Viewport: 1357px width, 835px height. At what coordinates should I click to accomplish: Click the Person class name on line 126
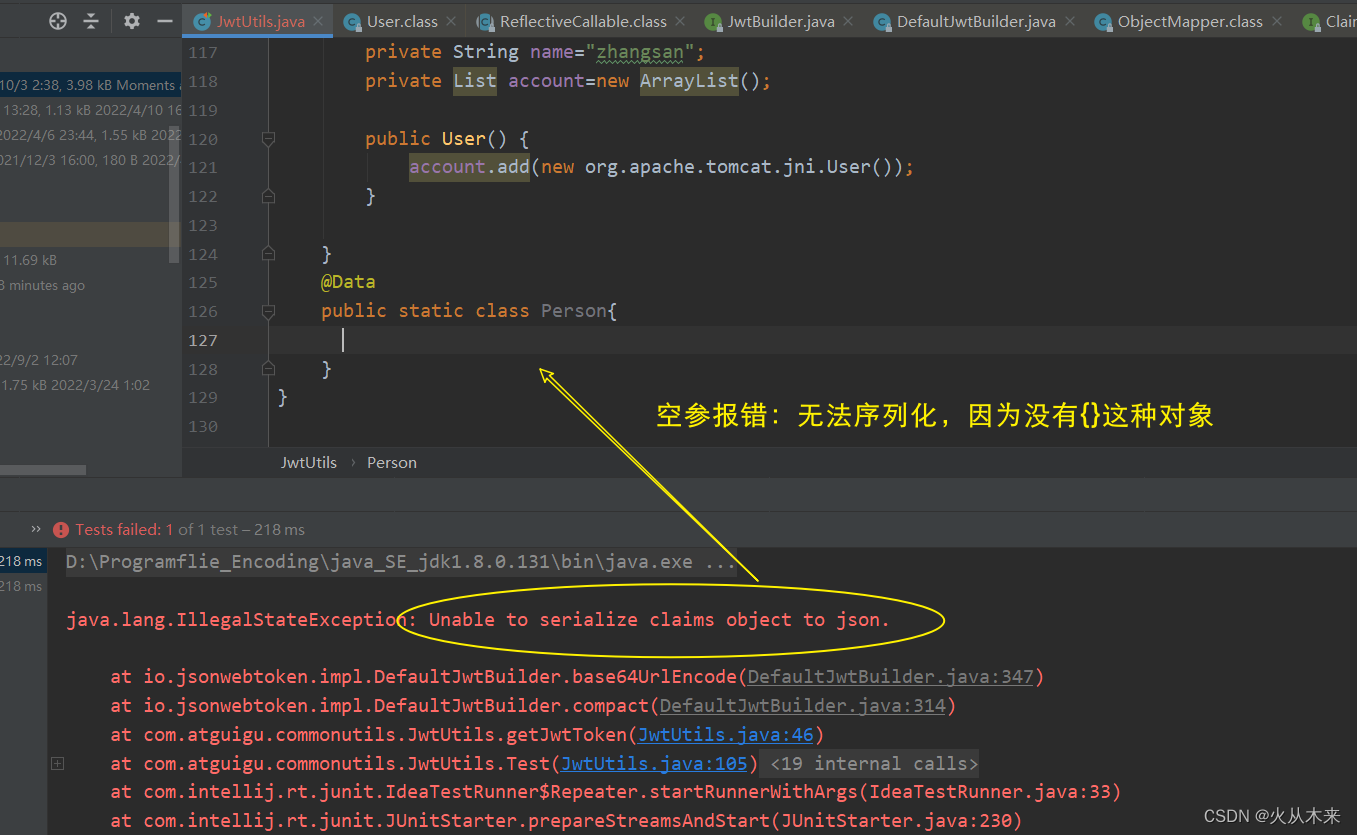[x=573, y=311]
